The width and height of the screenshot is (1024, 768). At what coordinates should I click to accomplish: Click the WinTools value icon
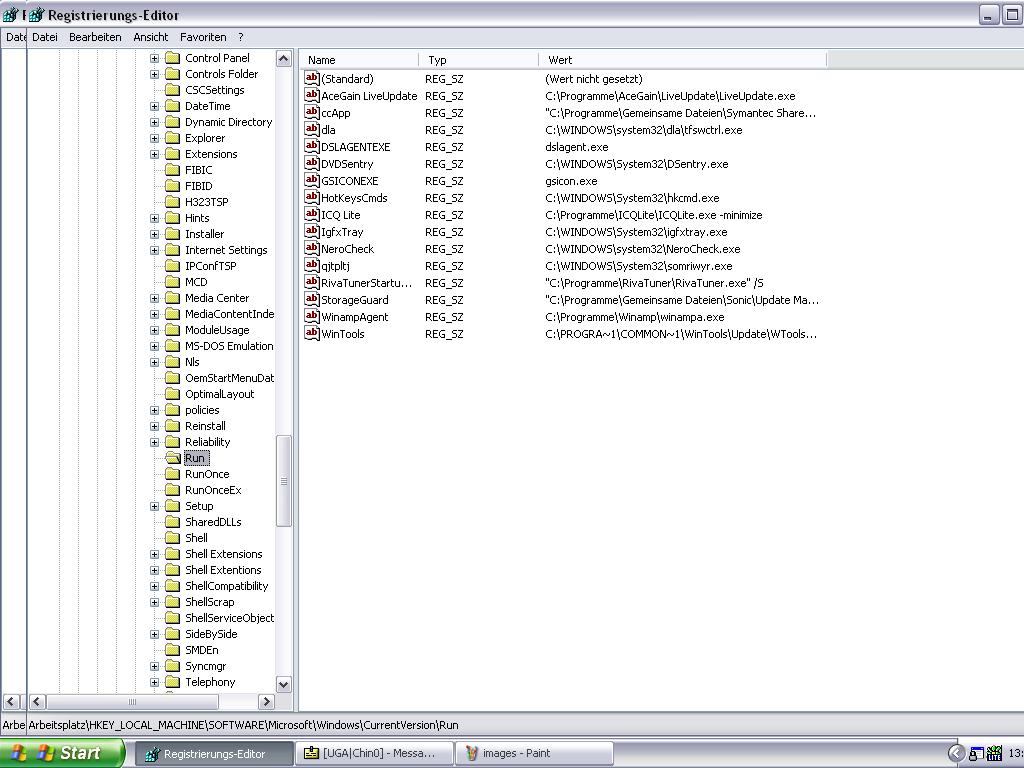[312, 333]
